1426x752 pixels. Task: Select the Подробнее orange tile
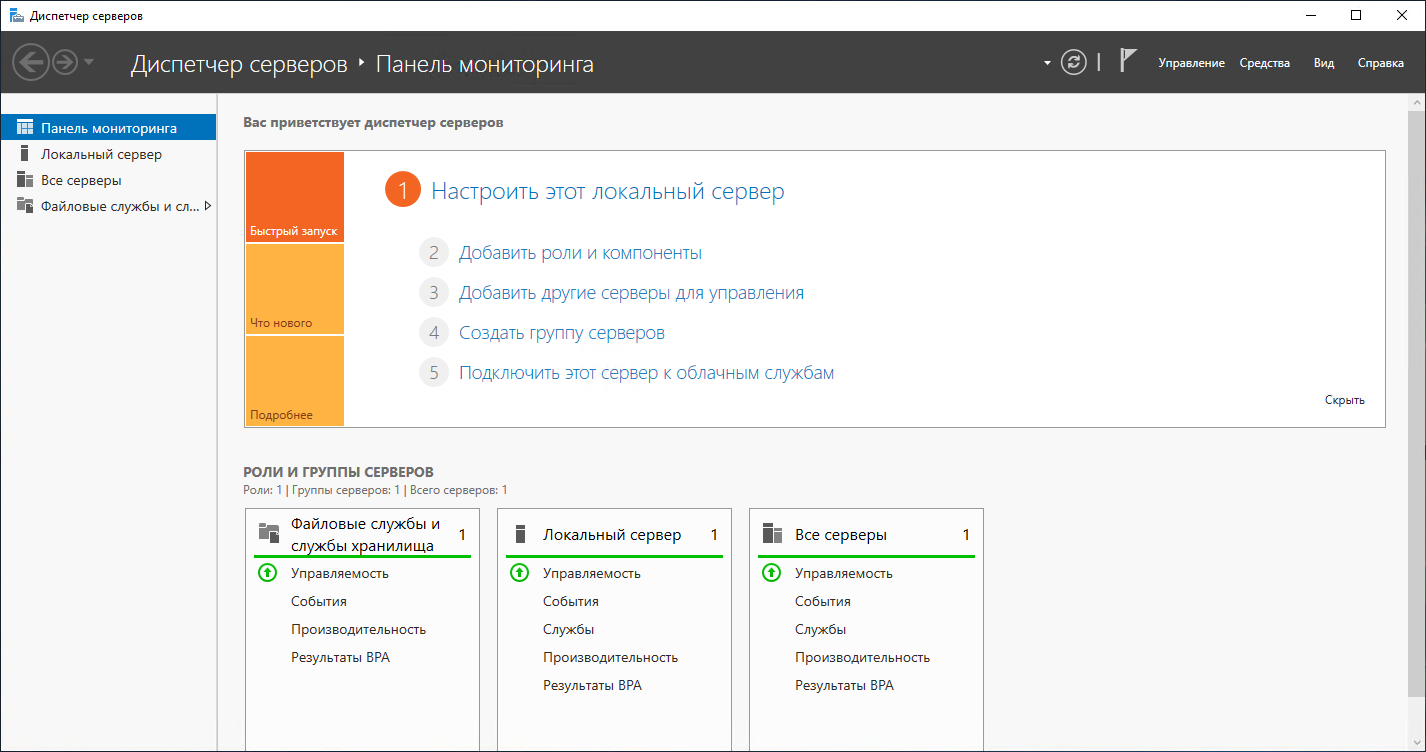294,381
